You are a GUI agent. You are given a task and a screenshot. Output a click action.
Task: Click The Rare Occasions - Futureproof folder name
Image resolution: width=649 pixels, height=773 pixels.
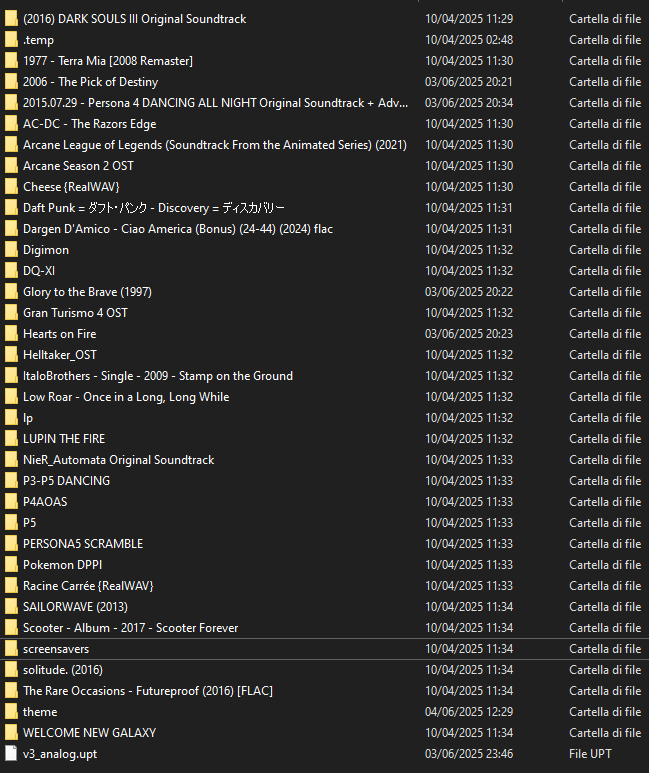pos(148,691)
